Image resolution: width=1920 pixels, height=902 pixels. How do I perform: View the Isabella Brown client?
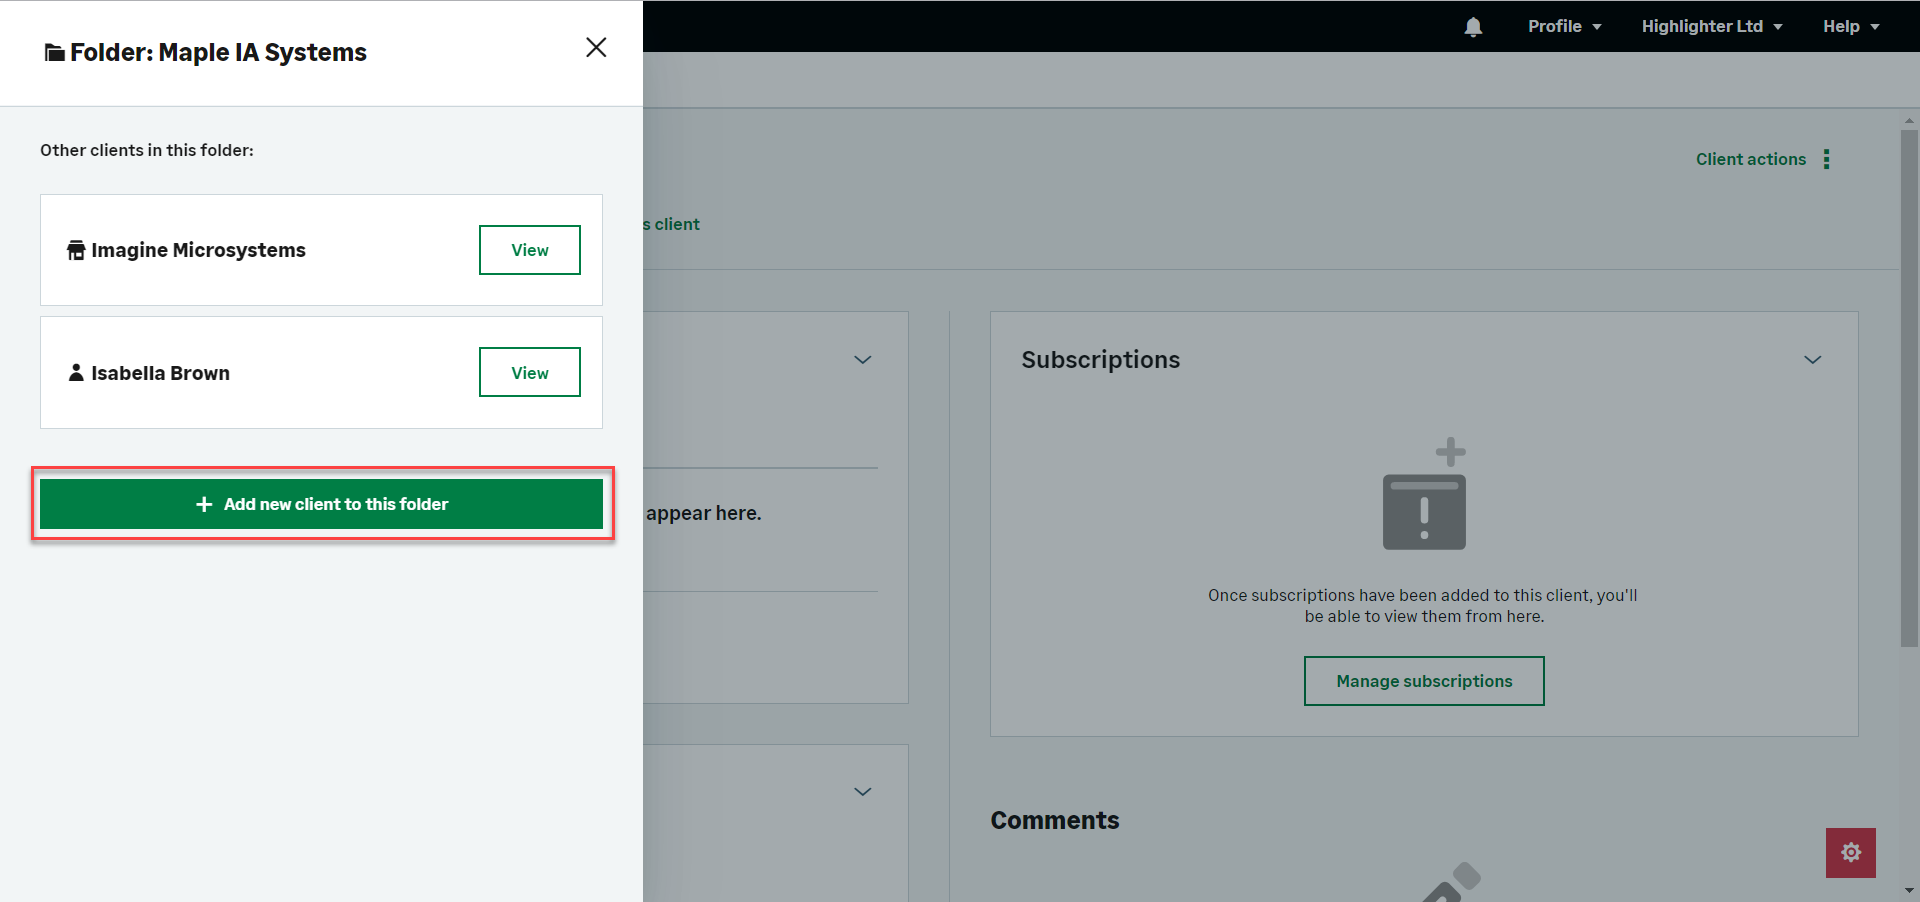point(529,373)
